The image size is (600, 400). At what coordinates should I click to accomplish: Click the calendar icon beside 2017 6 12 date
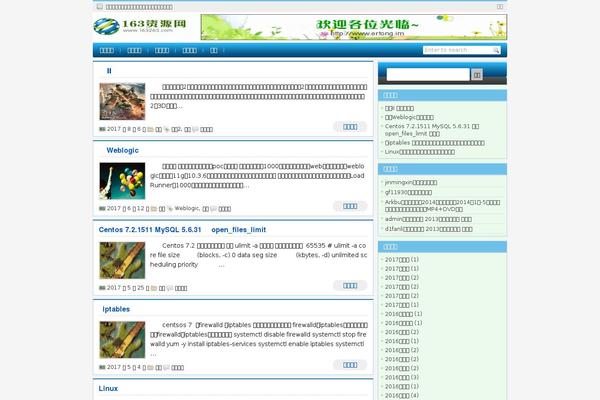coord(102,209)
